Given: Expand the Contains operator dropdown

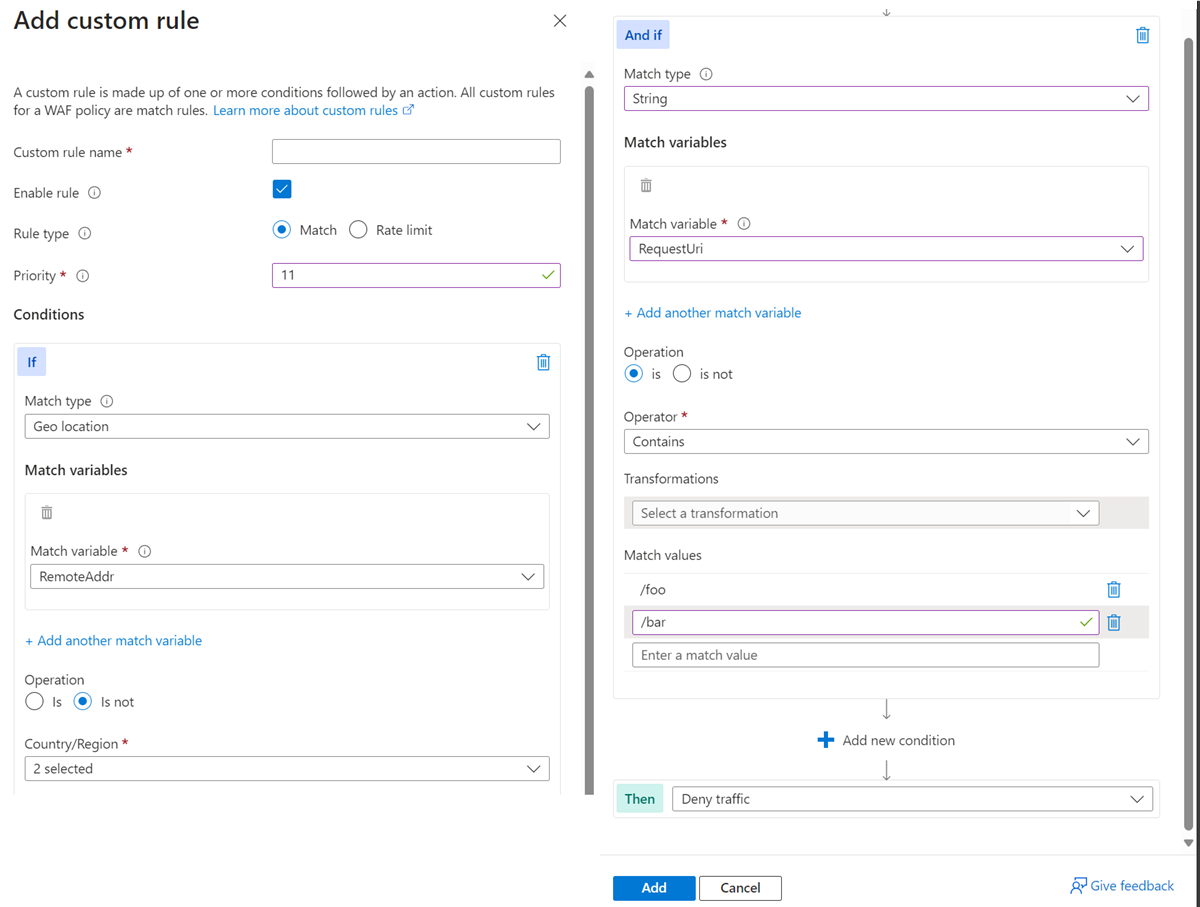Looking at the screenshot, I should click(x=886, y=442).
